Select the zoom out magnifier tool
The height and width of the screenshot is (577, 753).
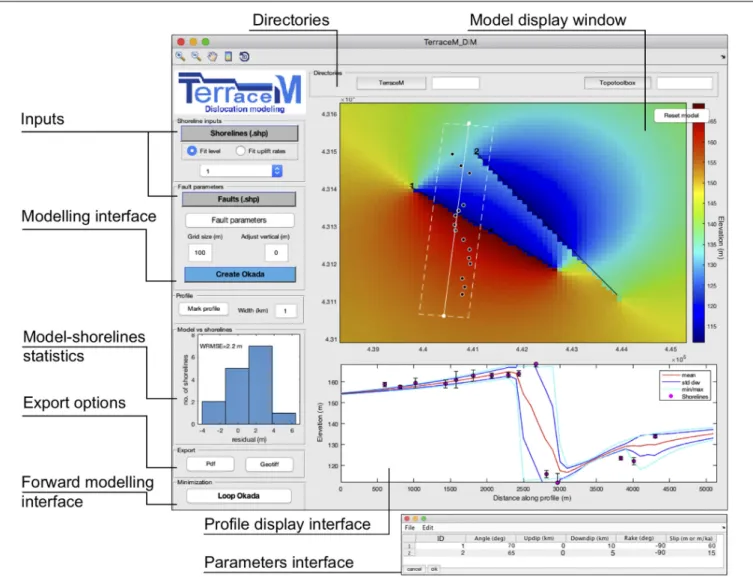(x=196, y=57)
